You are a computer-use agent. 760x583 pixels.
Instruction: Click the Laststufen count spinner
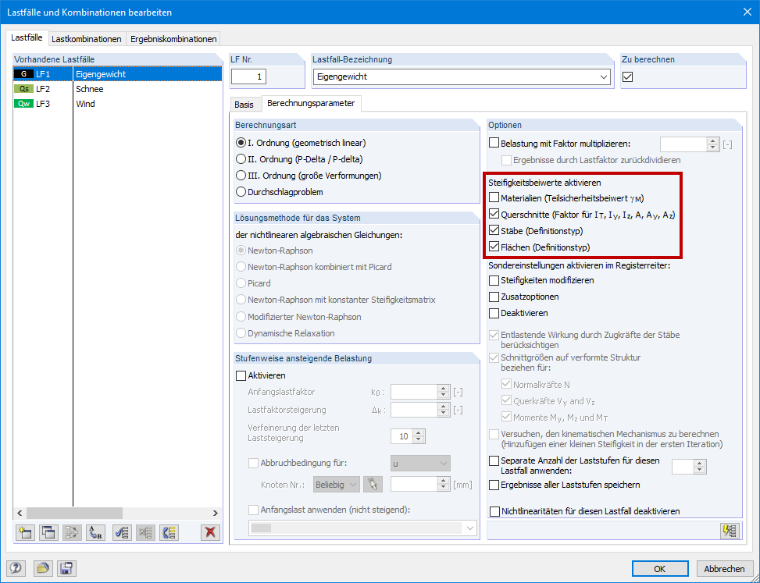[x=700, y=467]
